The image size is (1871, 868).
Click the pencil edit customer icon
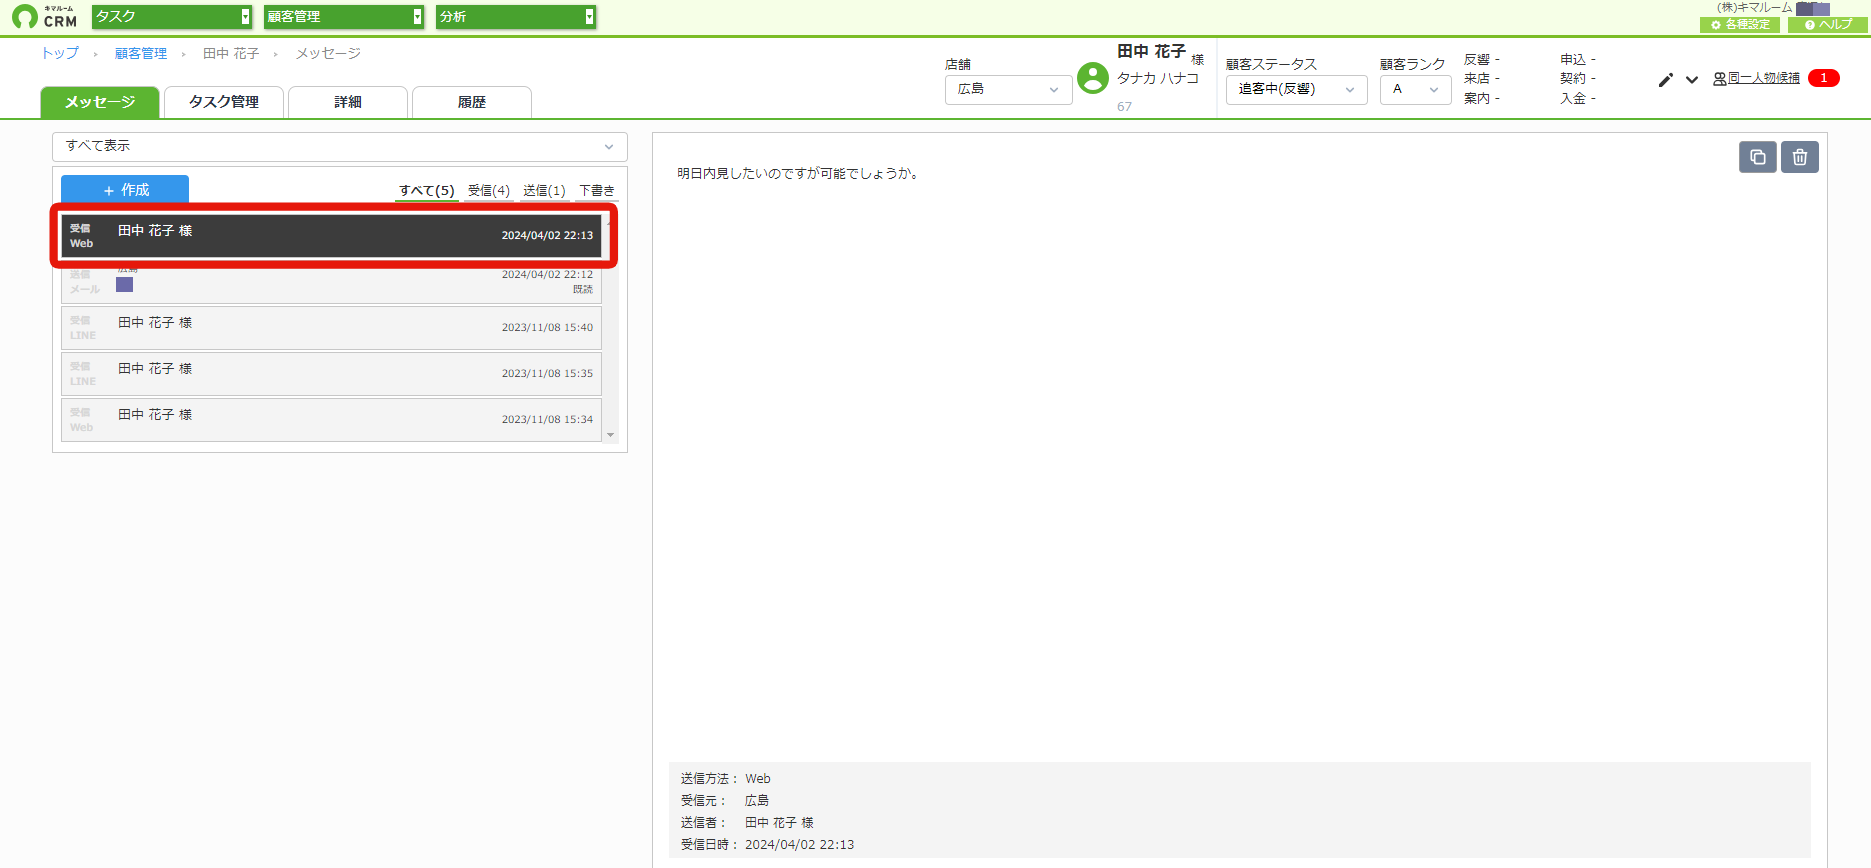pos(1665,80)
